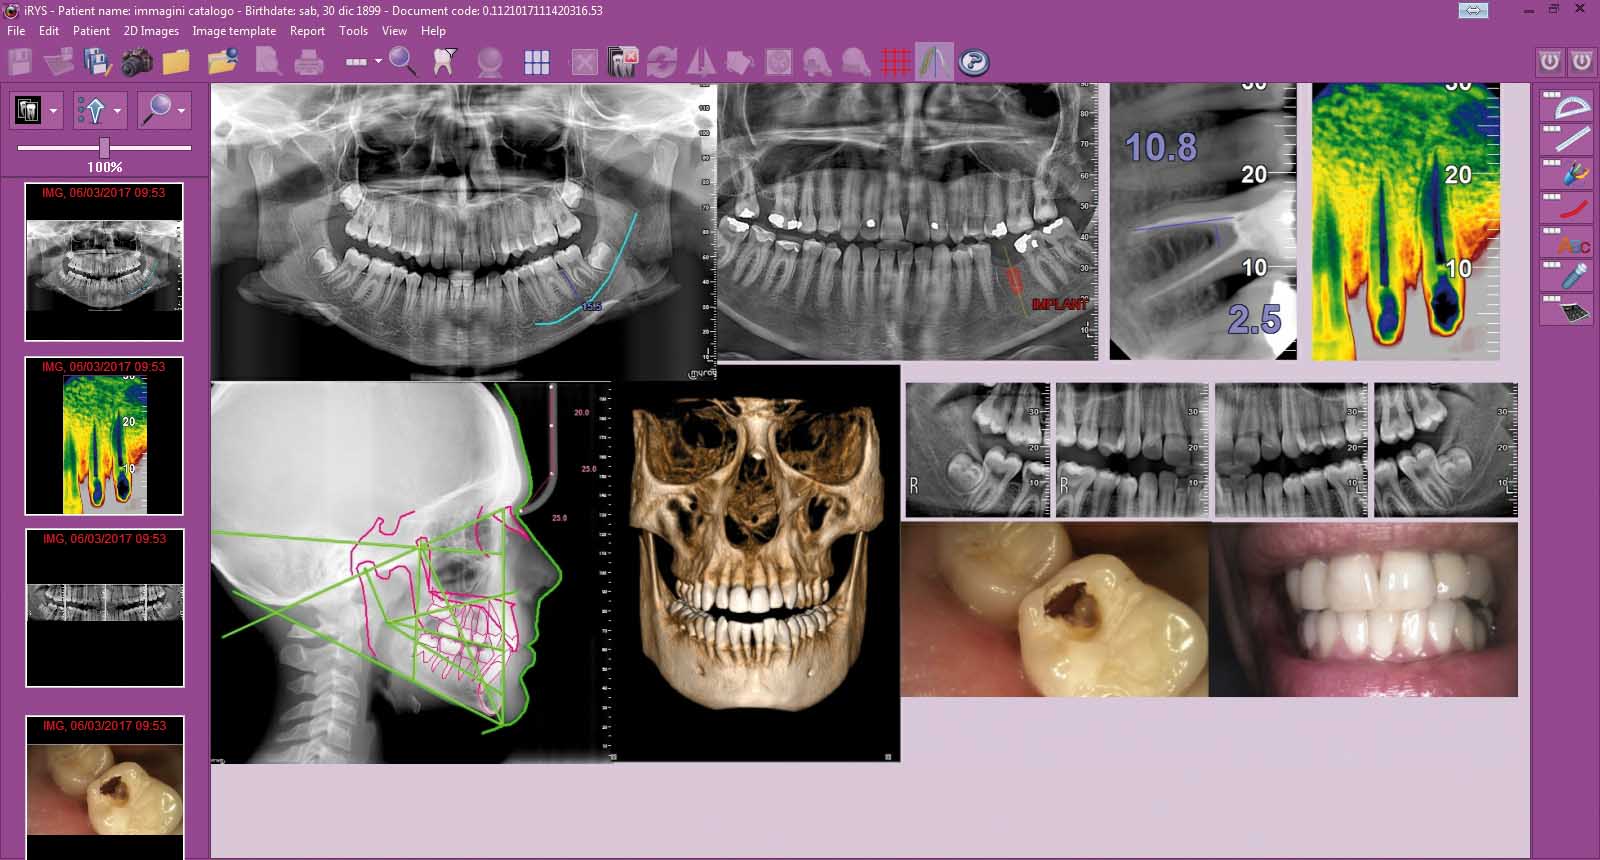Click the image grid layout icon
Screen dimensions: 1600x860
(537, 63)
